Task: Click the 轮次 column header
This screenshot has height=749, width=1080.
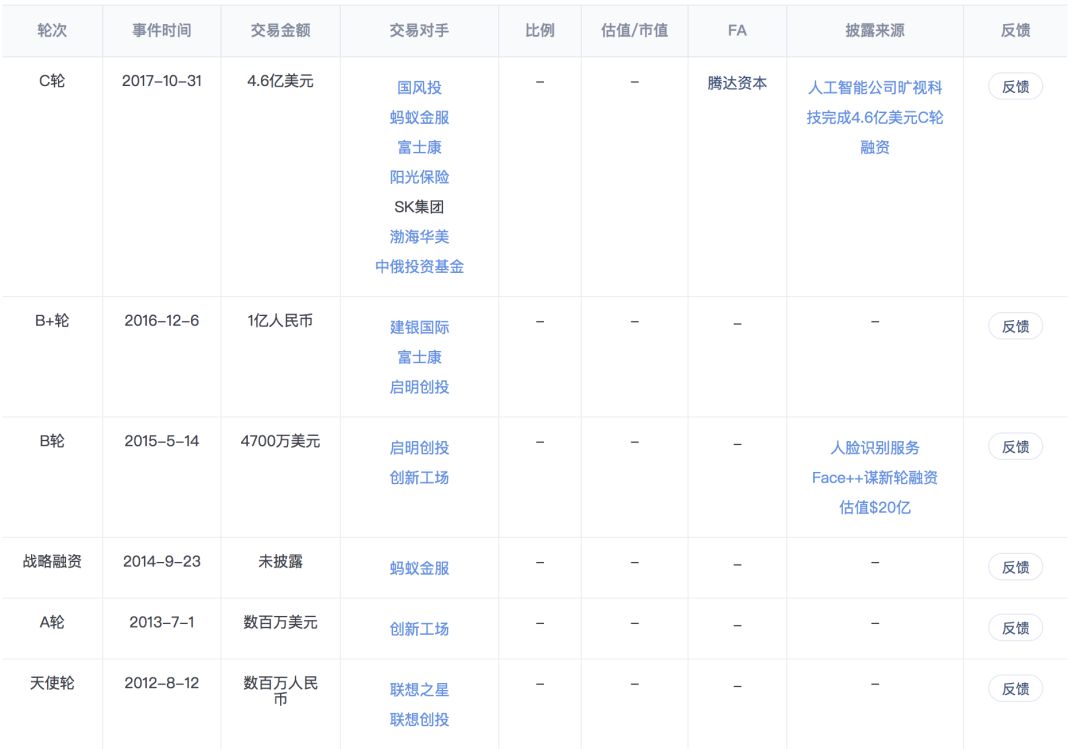Action: coord(52,30)
